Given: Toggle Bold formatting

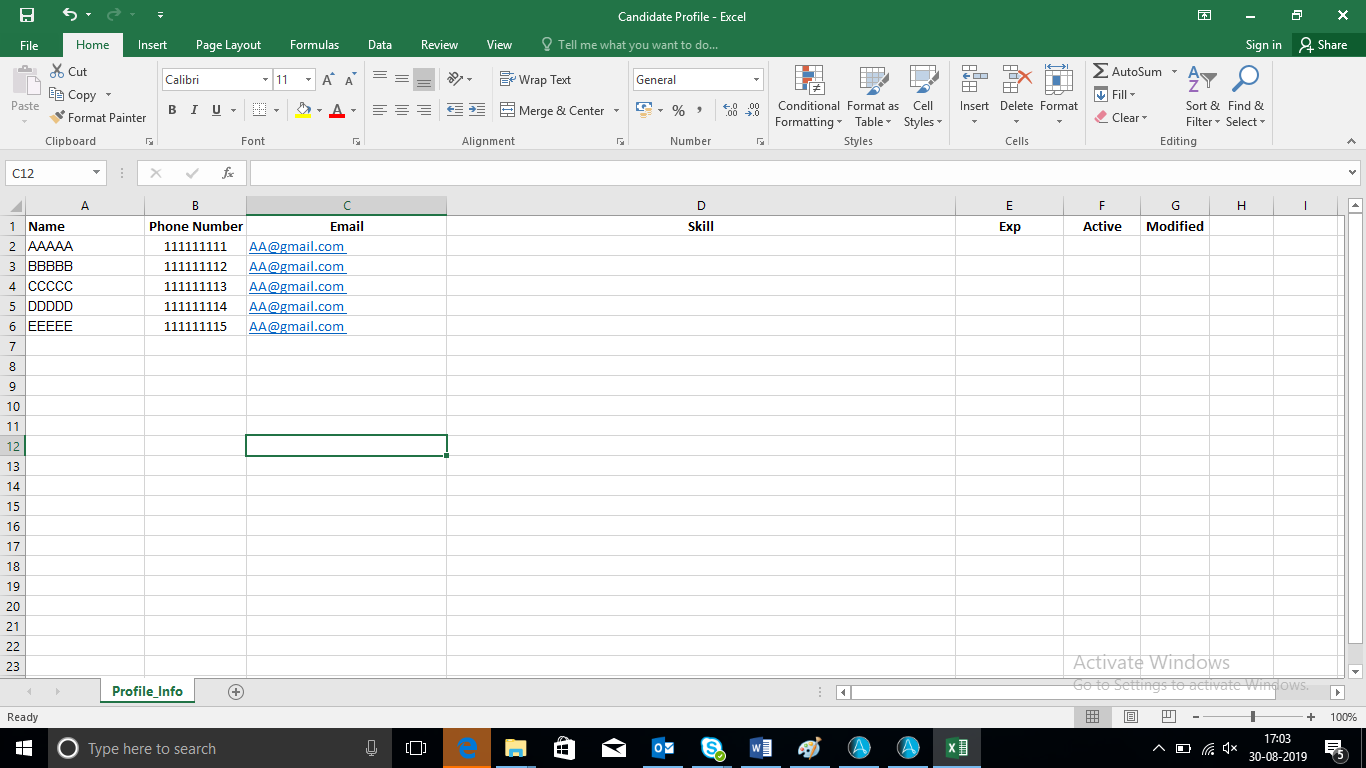Looking at the screenshot, I should pyautogui.click(x=172, y=111).
